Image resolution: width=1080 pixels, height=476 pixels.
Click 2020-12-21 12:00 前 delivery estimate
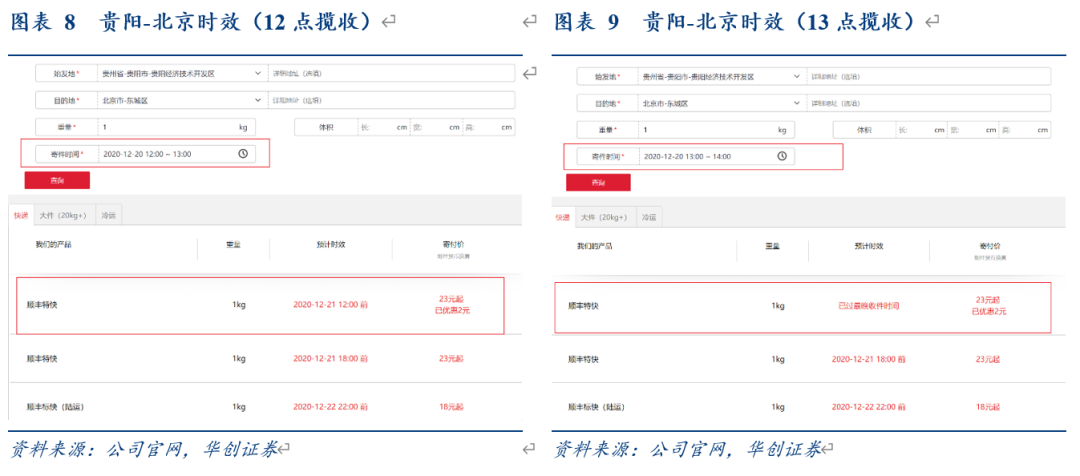pos(330,304)
